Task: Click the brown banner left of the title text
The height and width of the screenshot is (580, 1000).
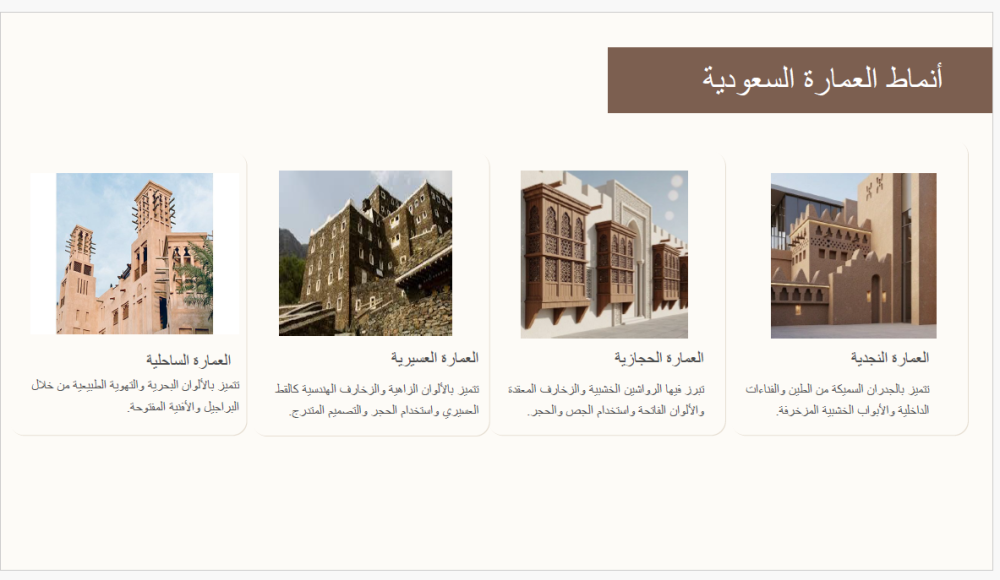Action: click(650, 80)
